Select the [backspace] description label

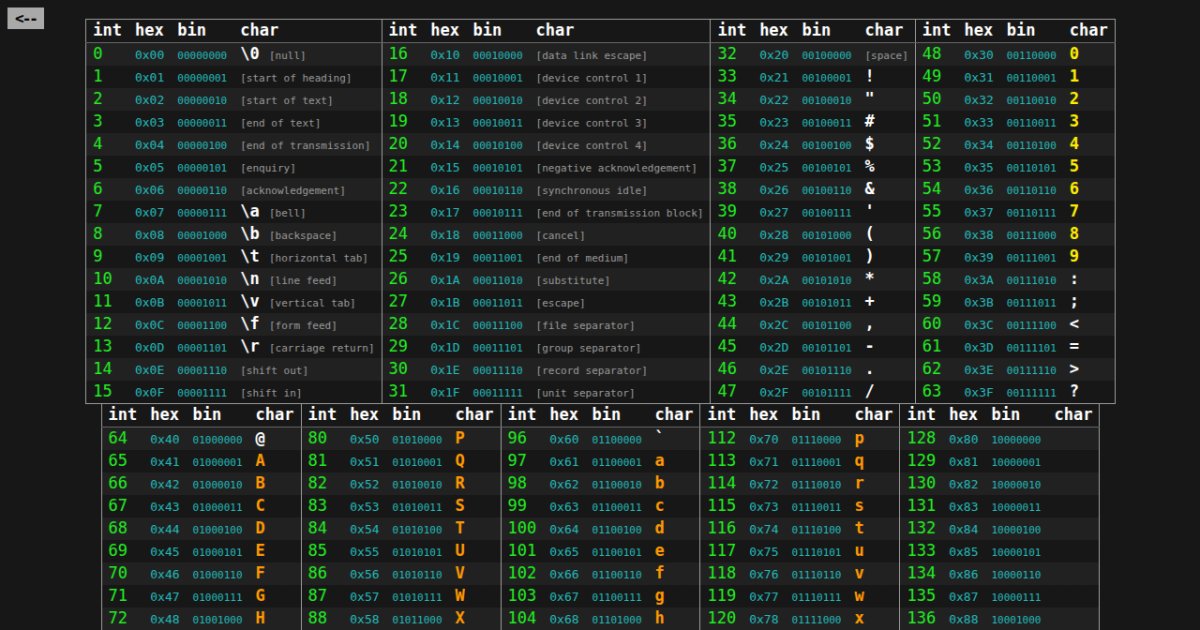(301, 235)
